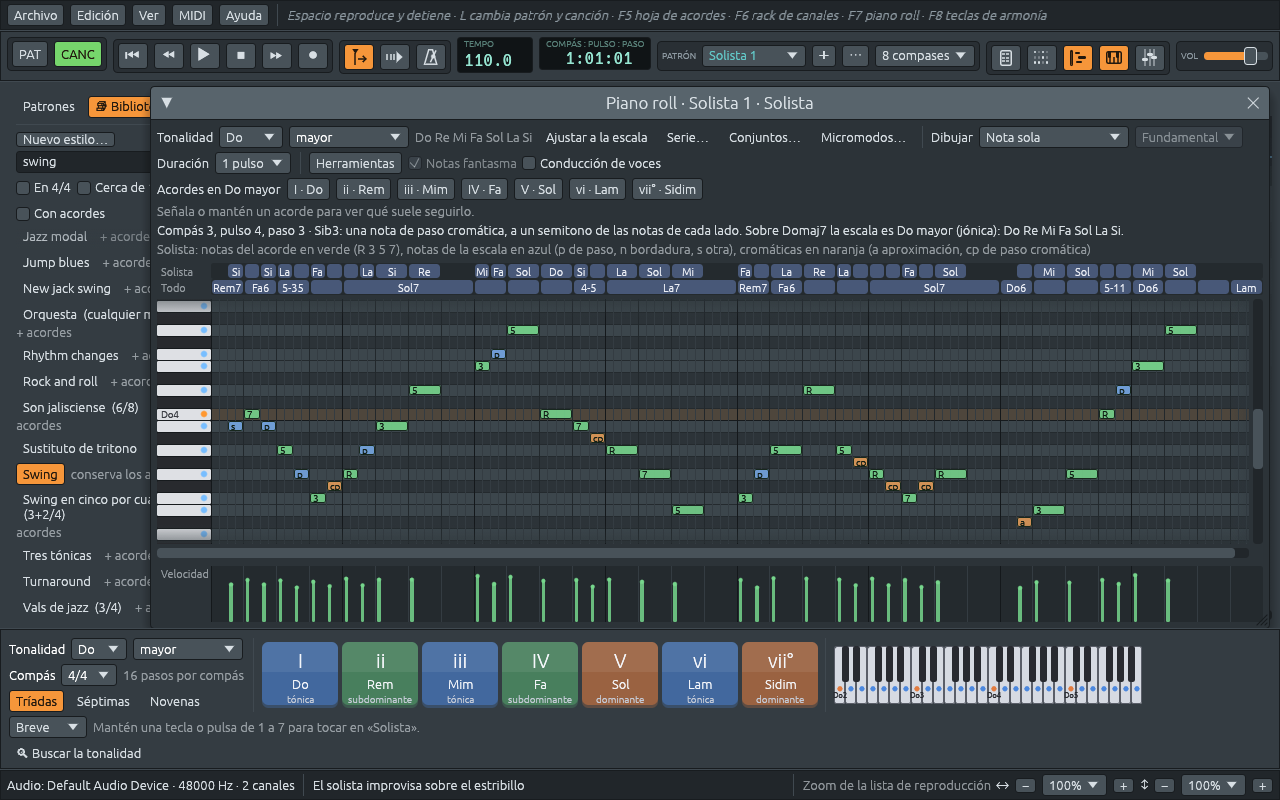Switch to PAT pattern mode
The image size is (1280, 800).
point(30,55)
